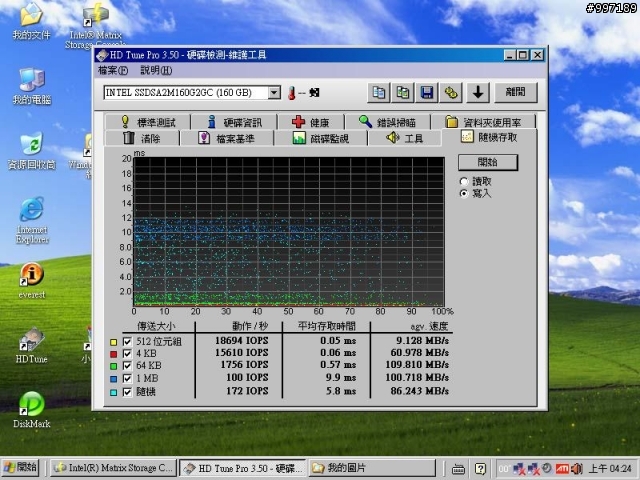Select the 隨機存取 random access tab
Image resolution: width=640 pixels, height=480 pixels.
tap(489, 137)
